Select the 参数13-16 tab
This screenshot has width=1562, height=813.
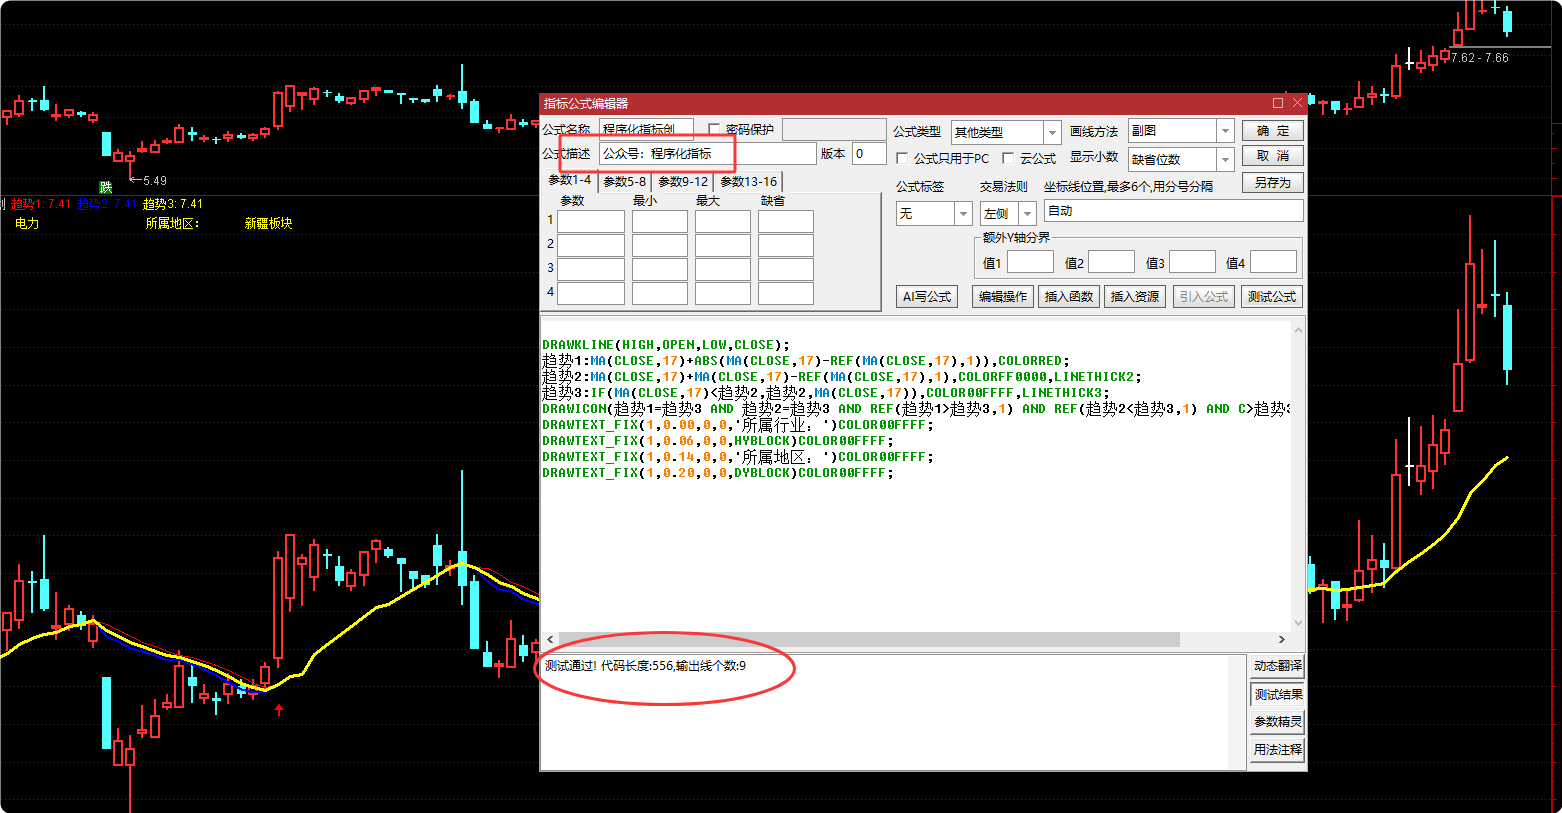748,182
